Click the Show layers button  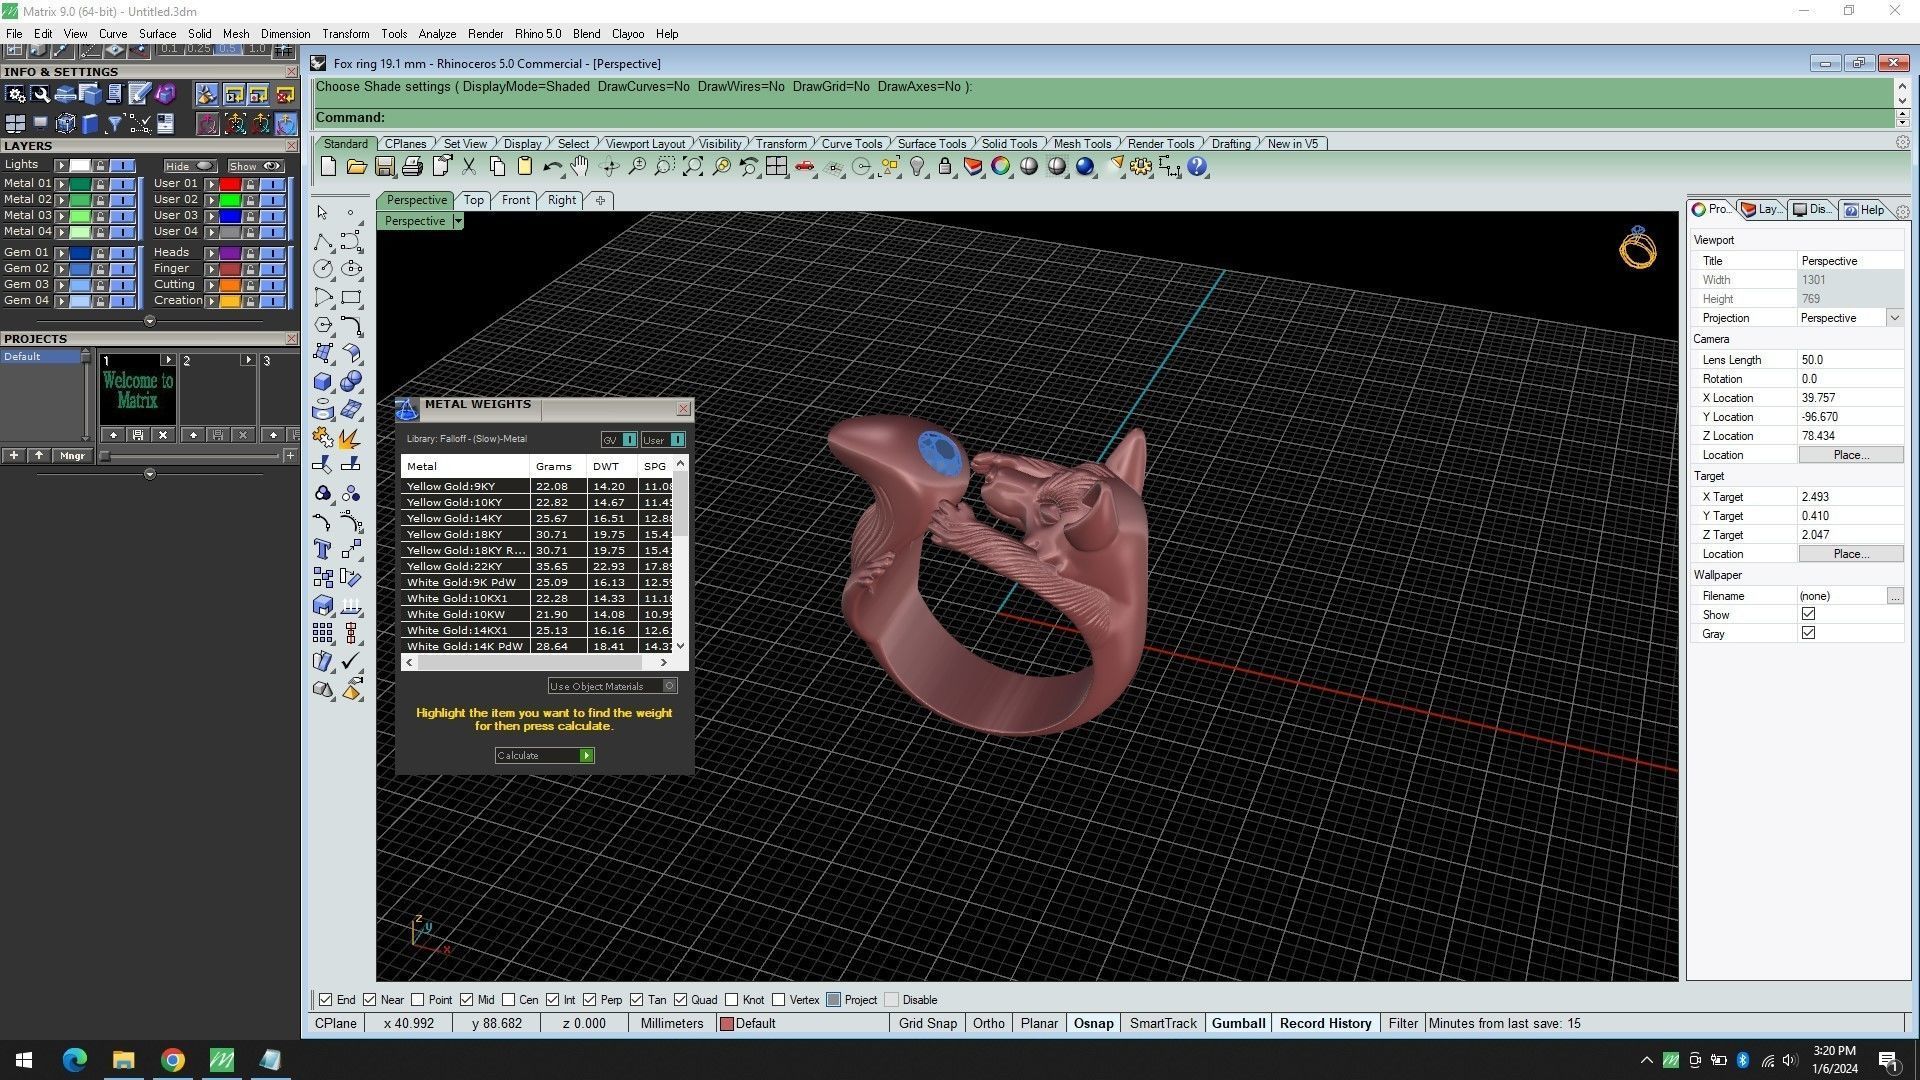[x=255, y=166]
